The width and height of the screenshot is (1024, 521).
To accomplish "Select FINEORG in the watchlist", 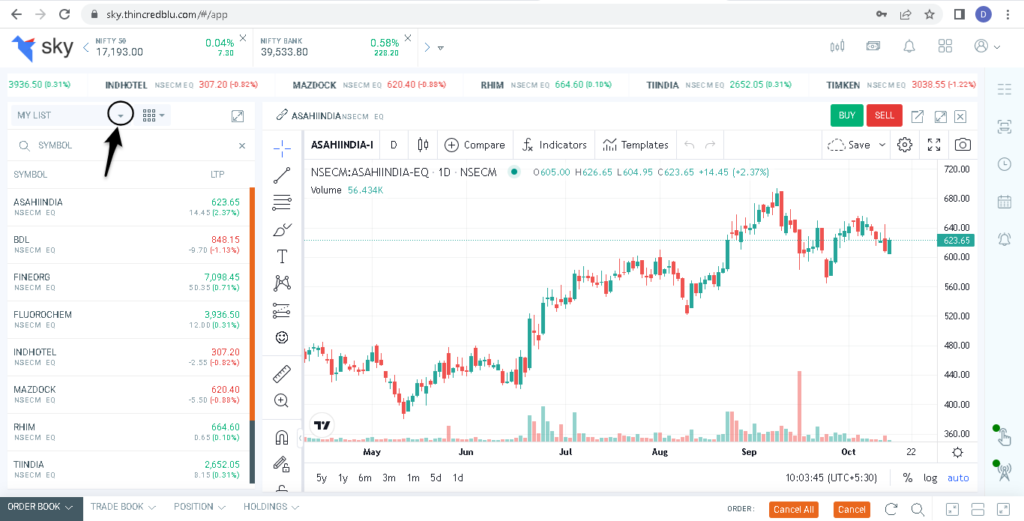I will [x=128, y=282].
